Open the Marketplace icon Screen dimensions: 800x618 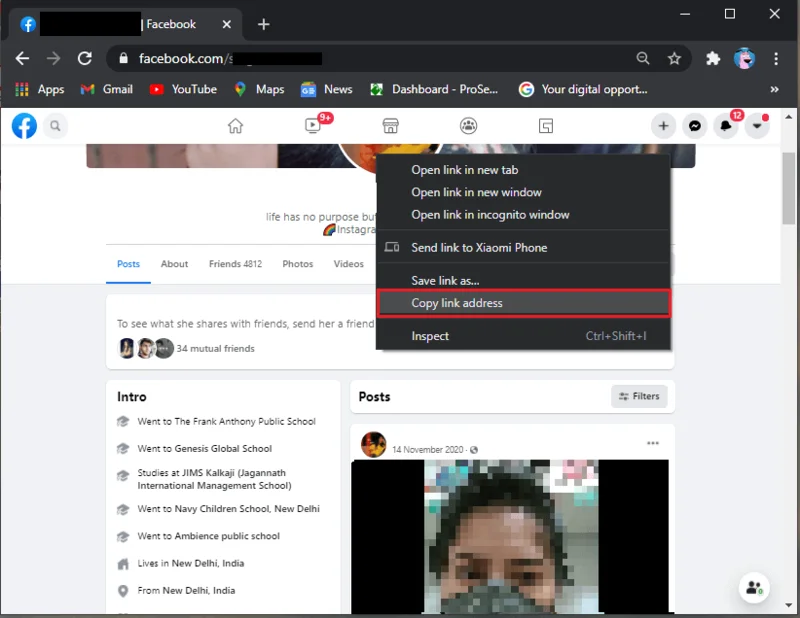(391, 126)
